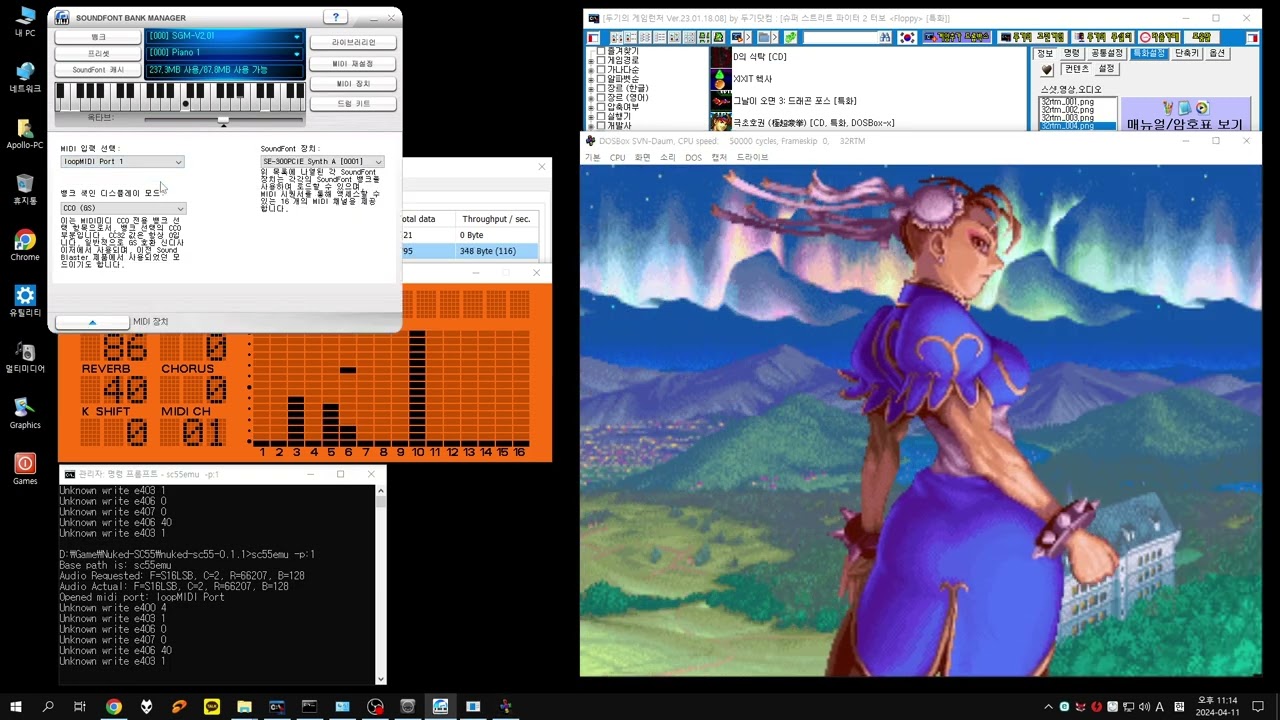Toggle the 장르 (영어) checkbox
Screen dimensions: 1280x720
601,98
